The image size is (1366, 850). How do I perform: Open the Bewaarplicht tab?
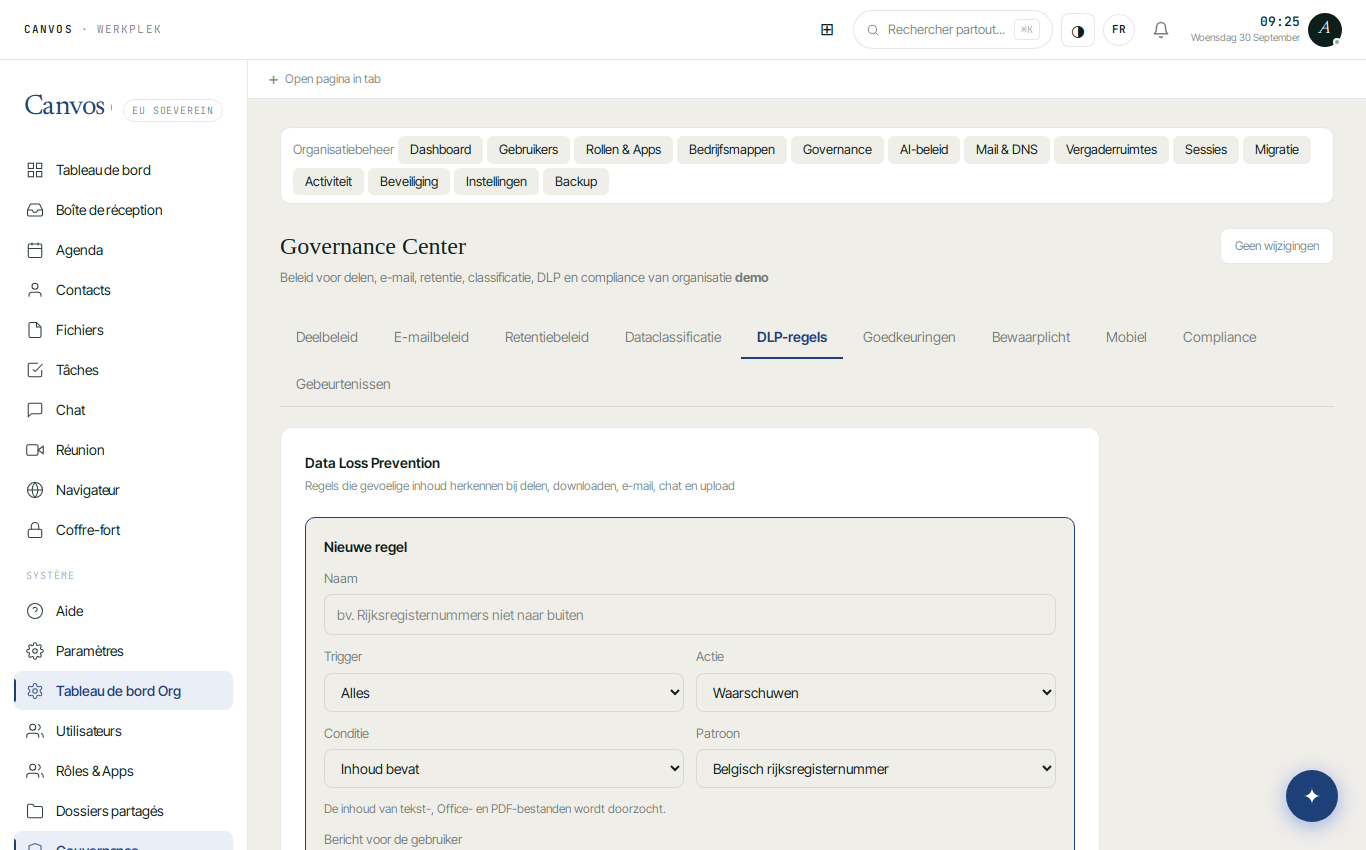click(x=1031, y=337)
